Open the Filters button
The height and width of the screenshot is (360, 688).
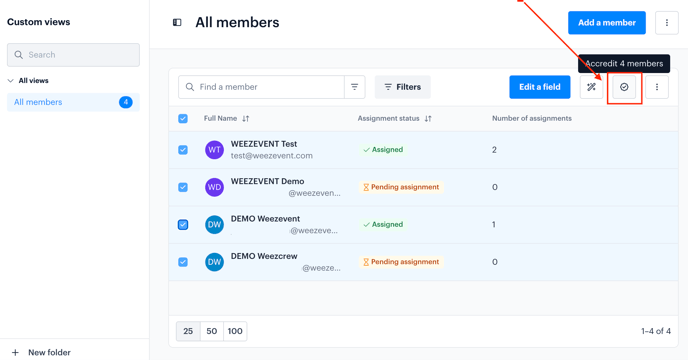402,87
